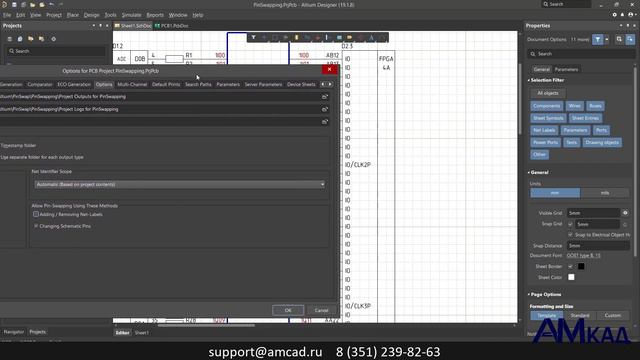Select the Comparator tab in dialog
640x360 pixels.
(x=40, y=84)
